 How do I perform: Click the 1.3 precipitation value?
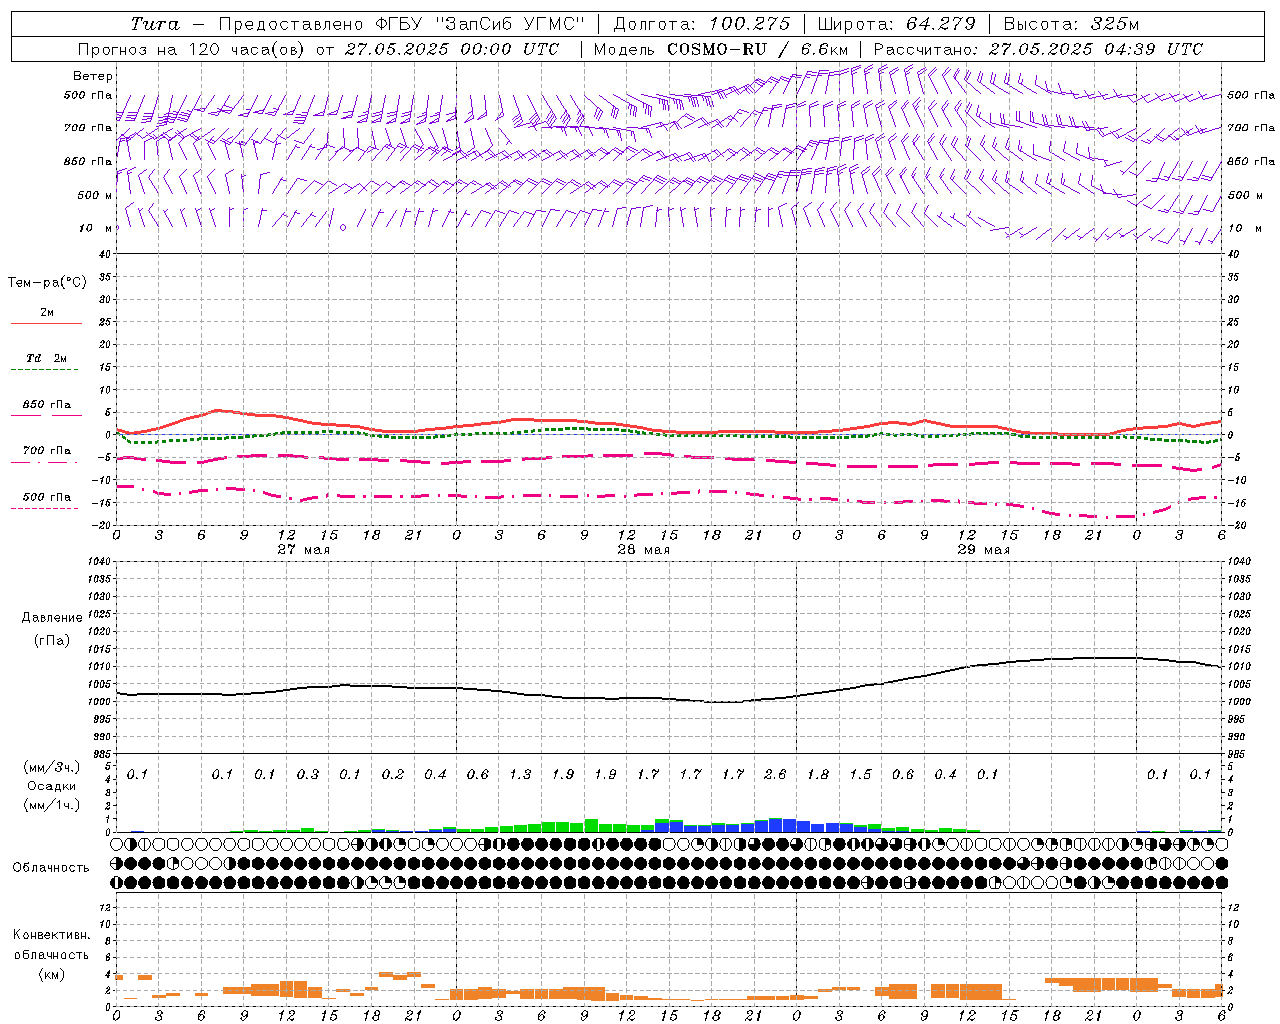(520, 774)
